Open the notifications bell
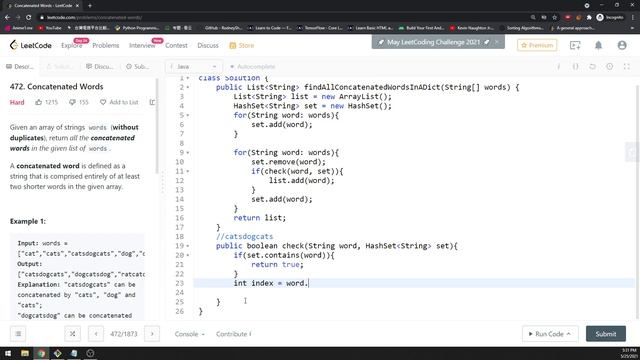Image resolution: width=640 pixels, height=360 pixels. [x=598, y=45]
